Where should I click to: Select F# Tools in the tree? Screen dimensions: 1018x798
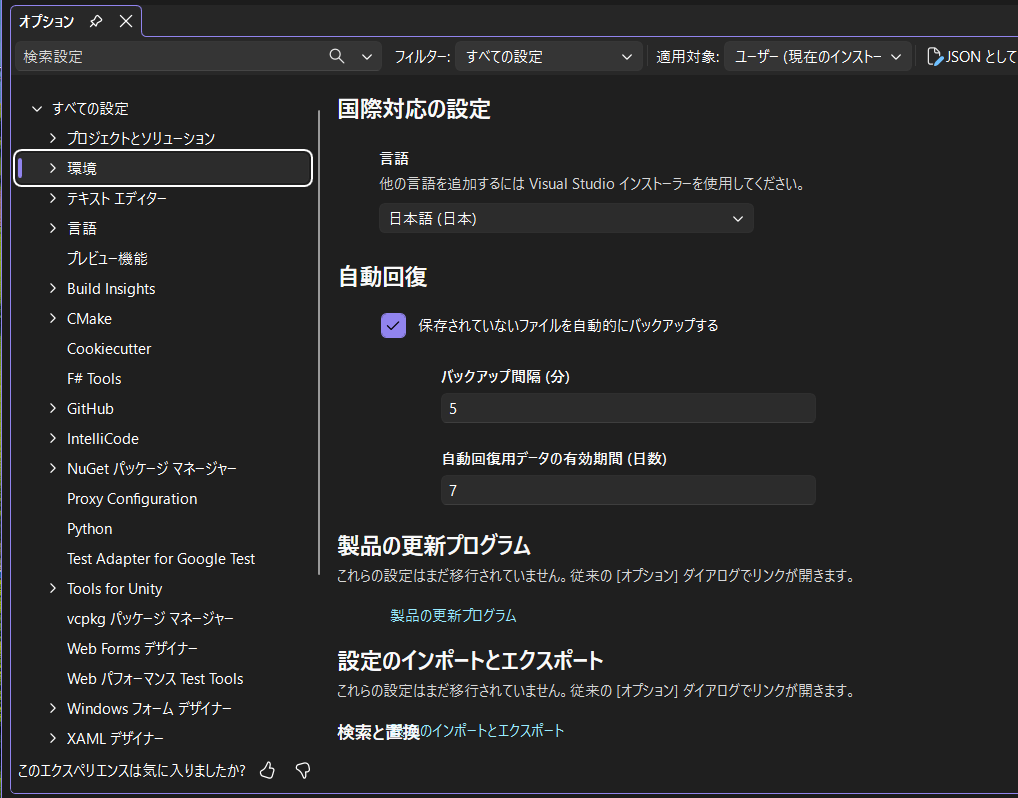(94, 379)
